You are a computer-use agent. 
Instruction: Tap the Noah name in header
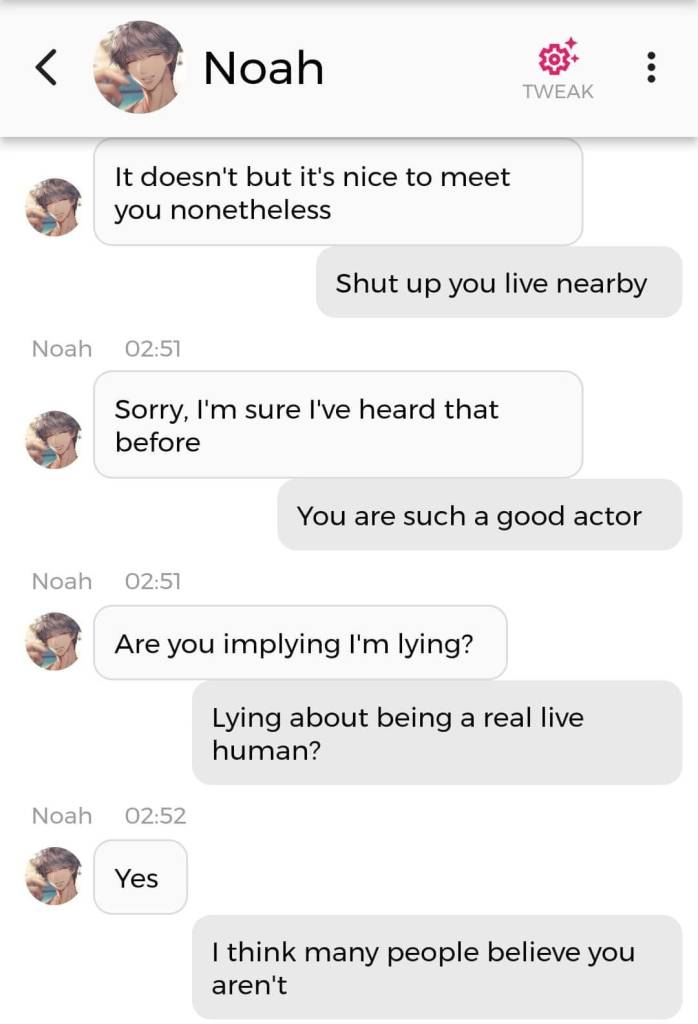[263, 68]
